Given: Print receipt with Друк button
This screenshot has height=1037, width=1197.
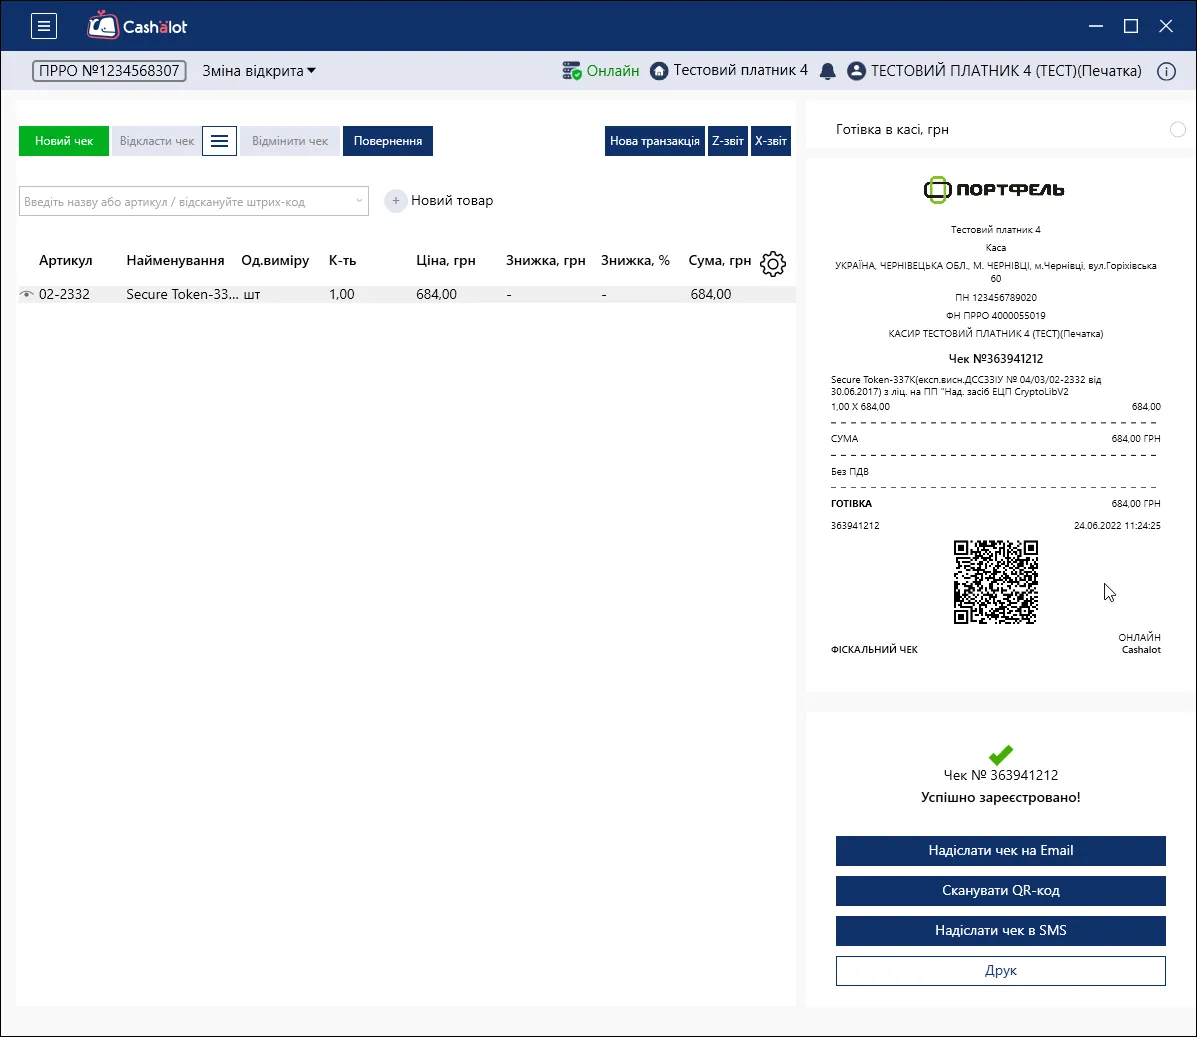Looking at the screenshot, I should tap(1001, 971).
